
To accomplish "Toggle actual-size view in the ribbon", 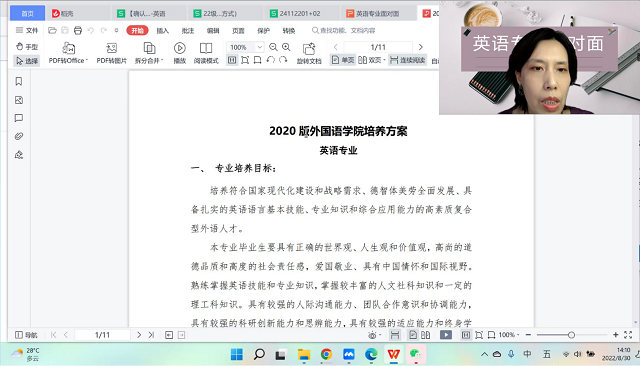I will (x=232, y=60).
